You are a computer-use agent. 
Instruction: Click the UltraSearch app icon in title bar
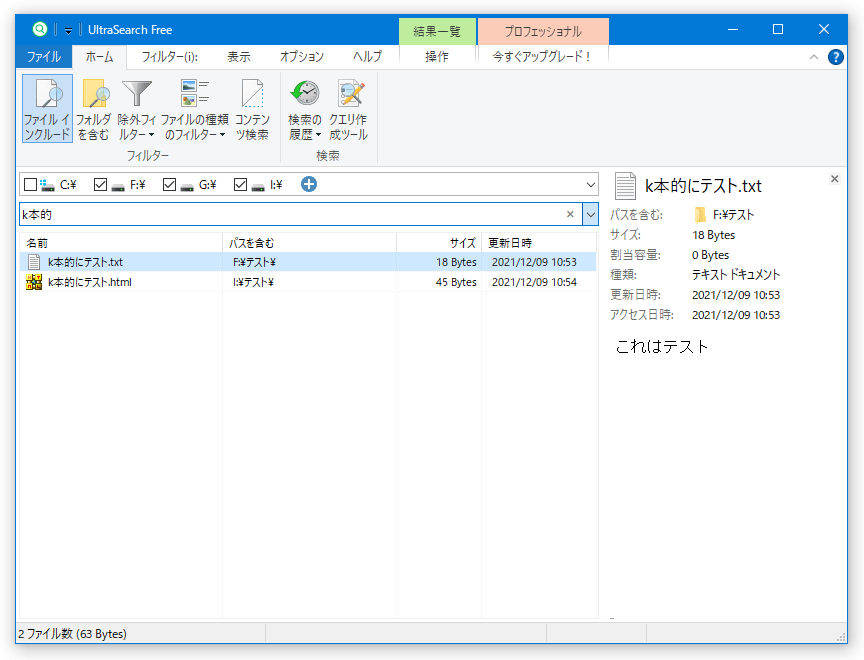39,29
